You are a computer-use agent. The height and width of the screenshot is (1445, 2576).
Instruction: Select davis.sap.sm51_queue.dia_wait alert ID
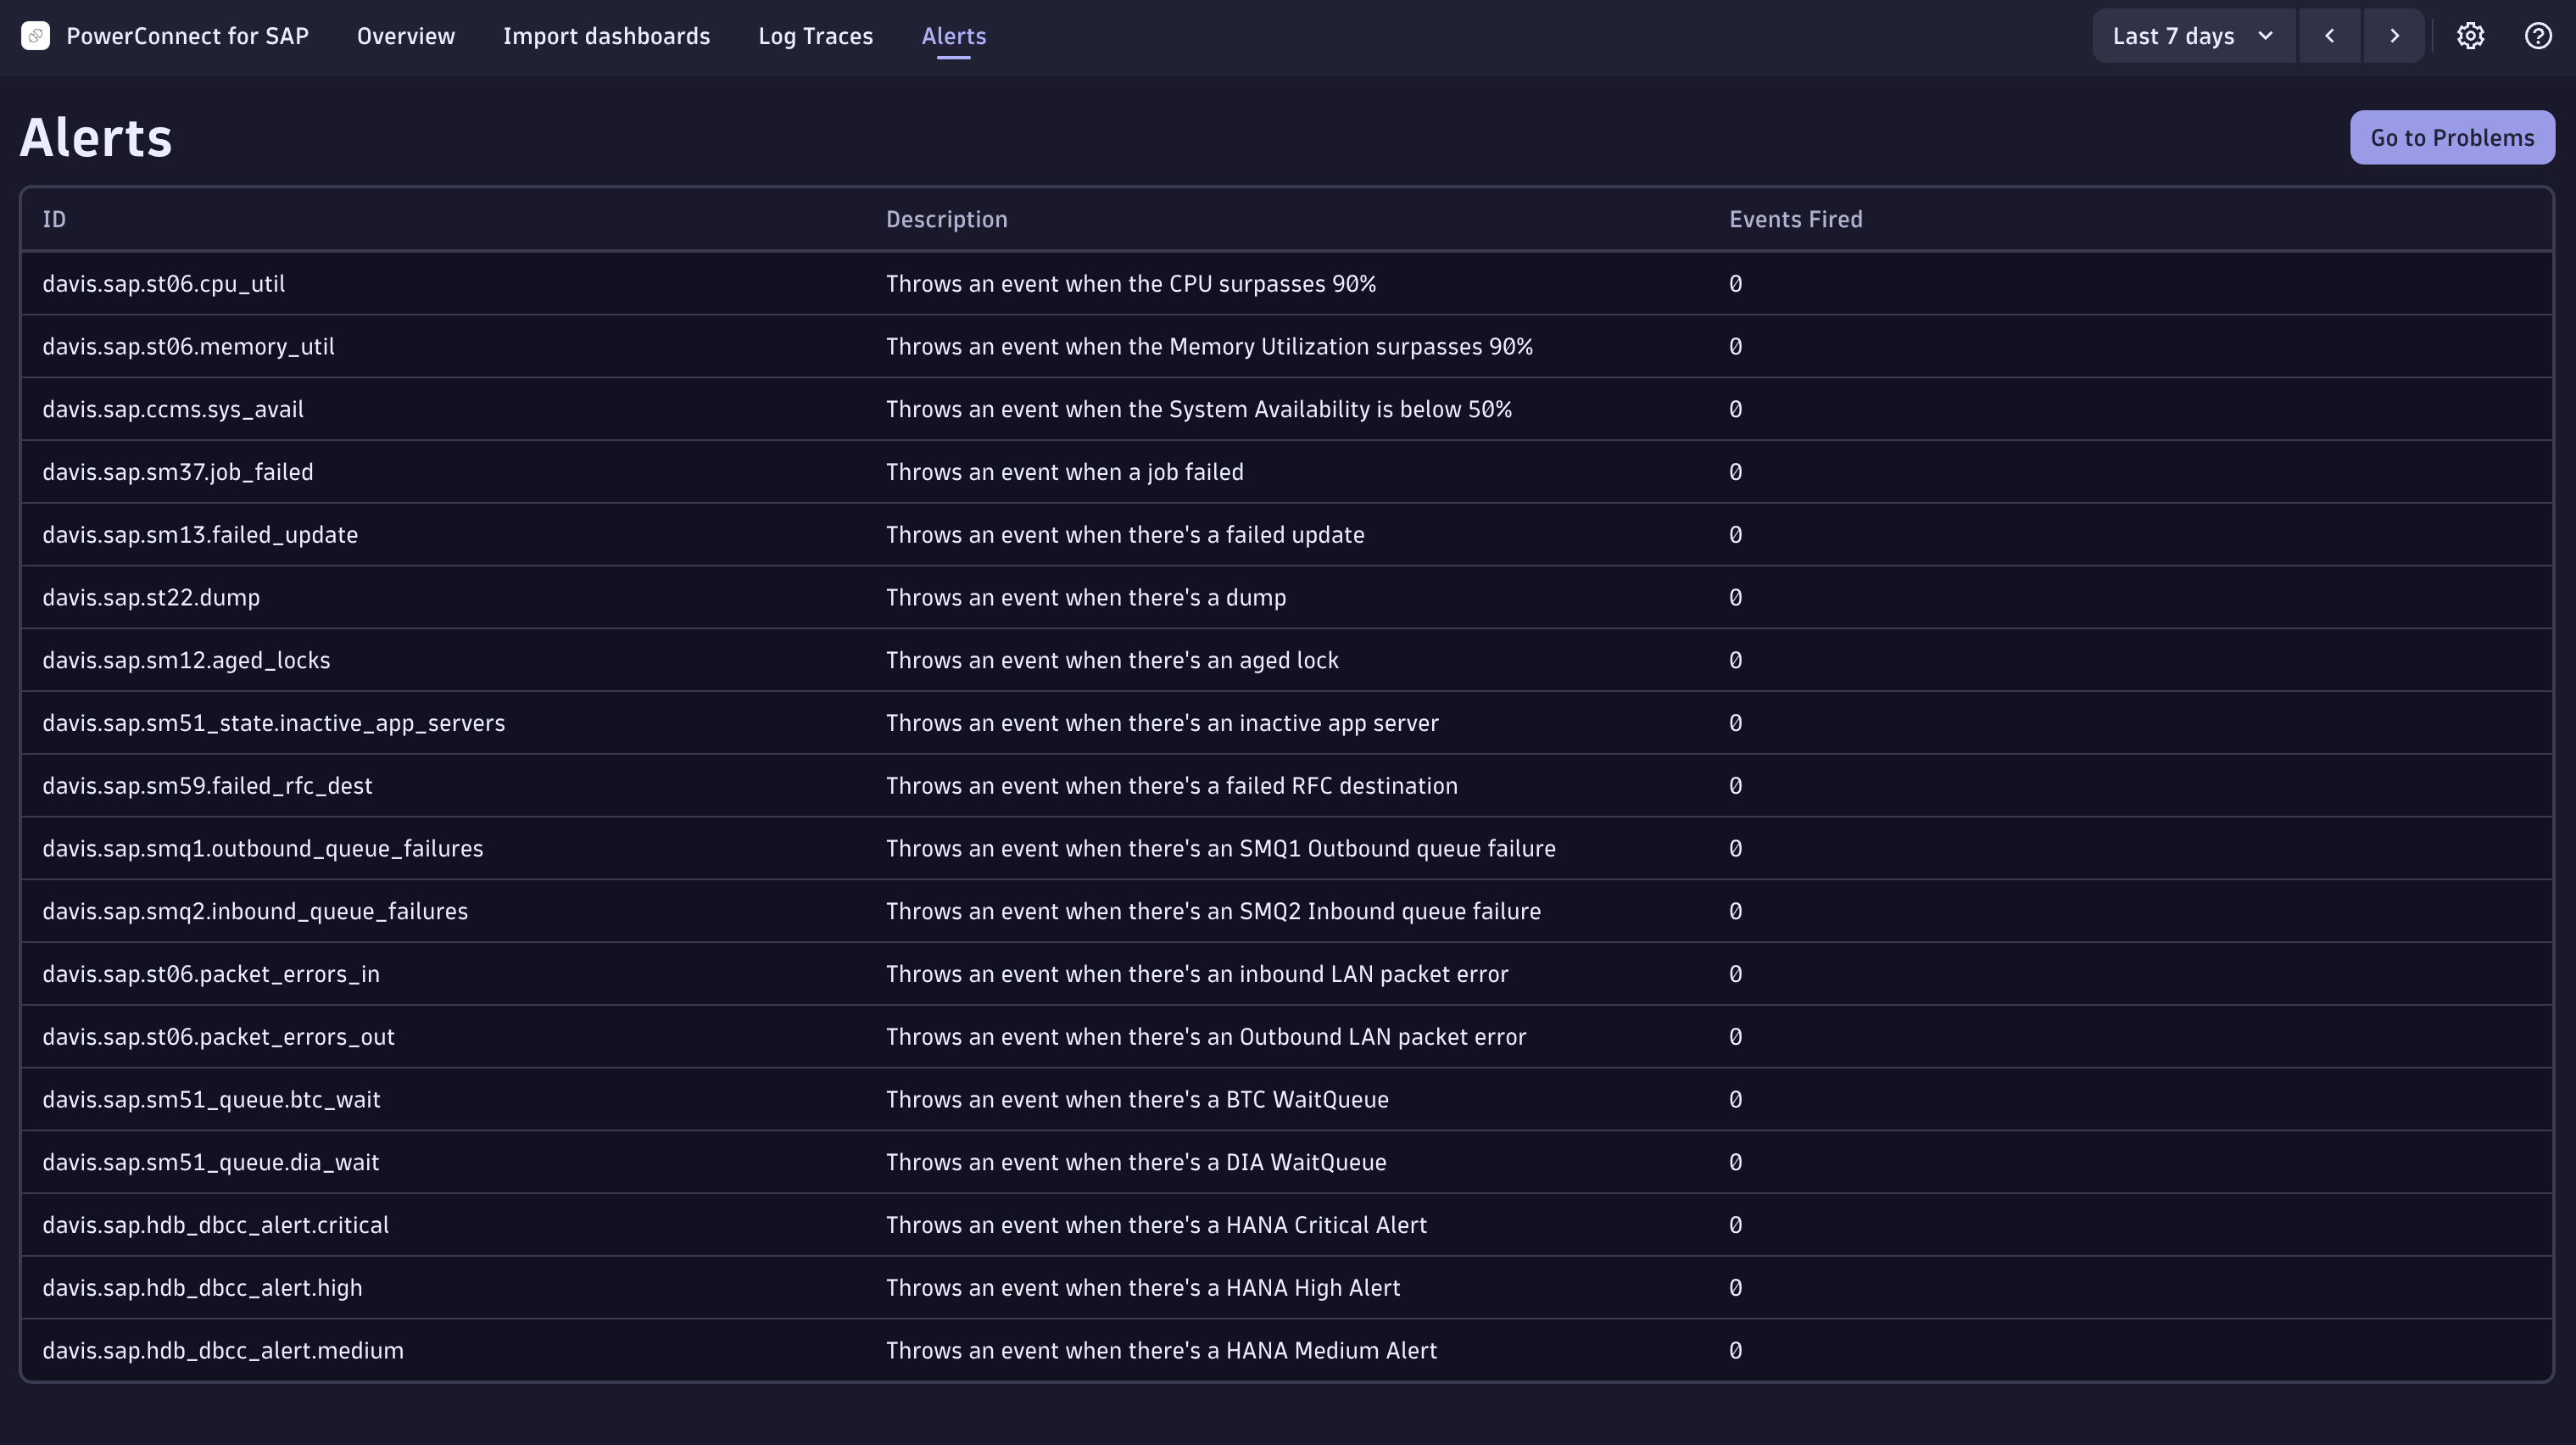[x=210, y=1162]
